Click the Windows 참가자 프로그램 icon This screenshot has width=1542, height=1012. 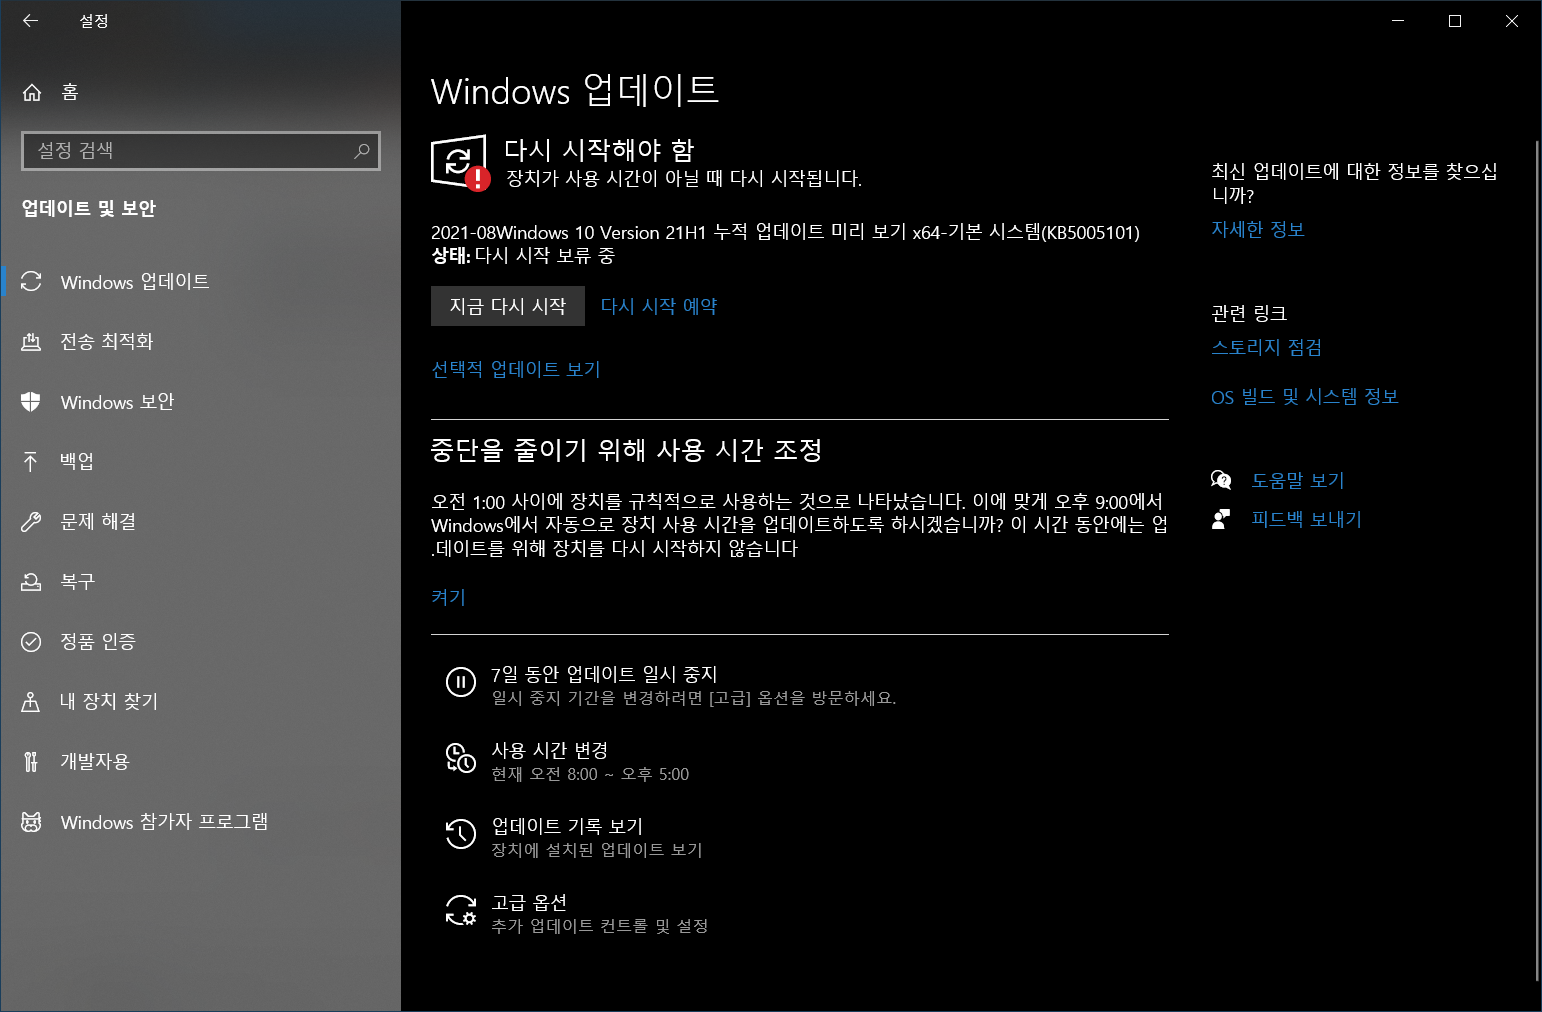[31, 822]
